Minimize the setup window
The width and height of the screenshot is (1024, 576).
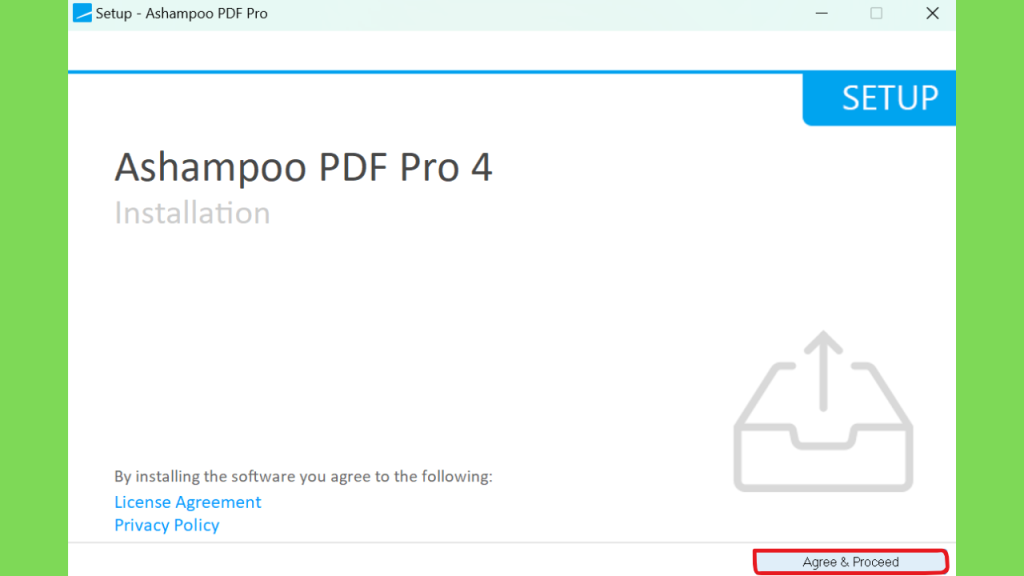[822, 13]
